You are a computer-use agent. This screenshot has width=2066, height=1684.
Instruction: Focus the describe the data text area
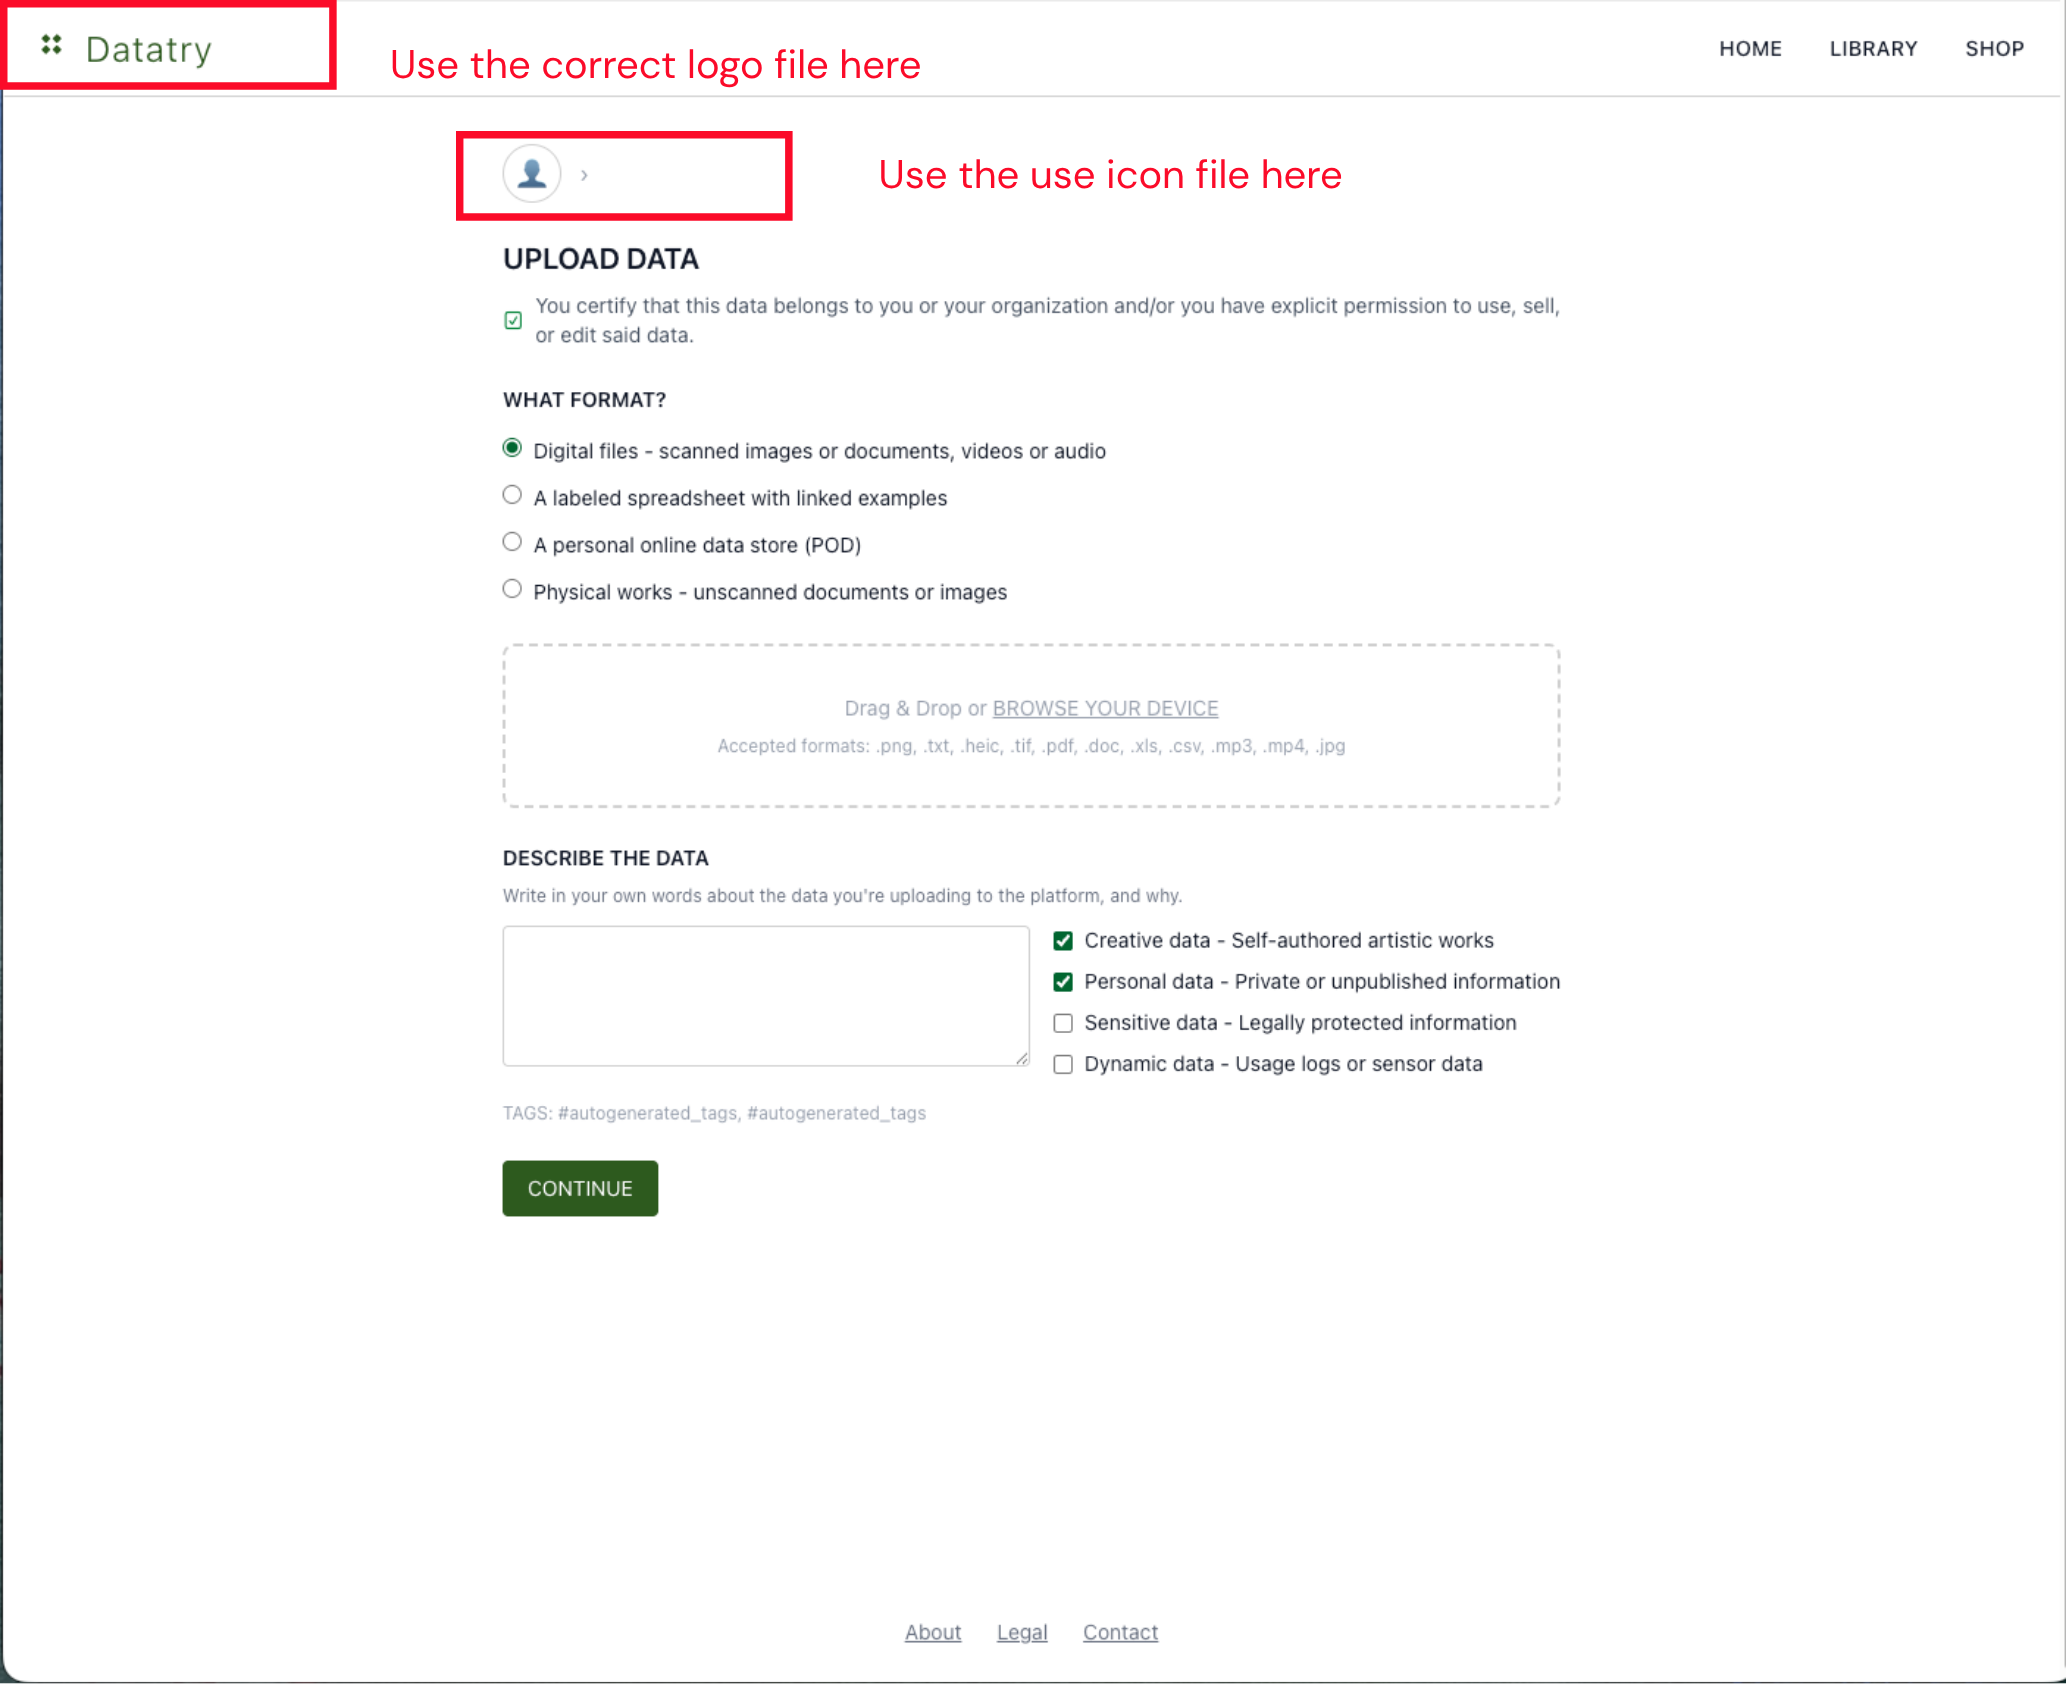tap(766, 996)
